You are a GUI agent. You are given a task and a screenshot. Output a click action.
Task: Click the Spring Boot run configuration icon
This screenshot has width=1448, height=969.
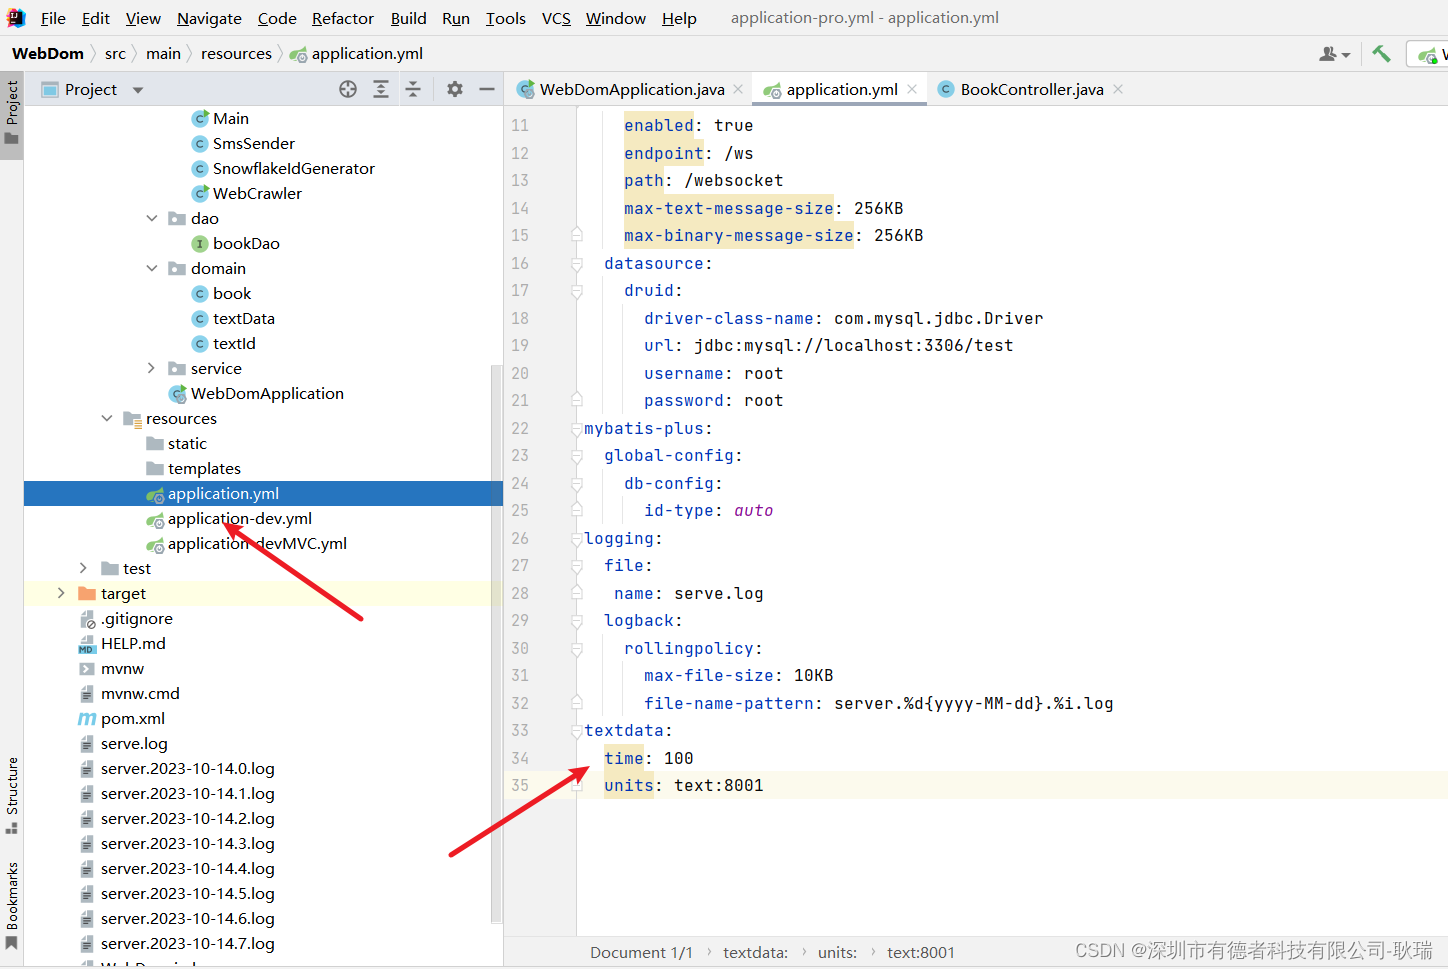1428,54
